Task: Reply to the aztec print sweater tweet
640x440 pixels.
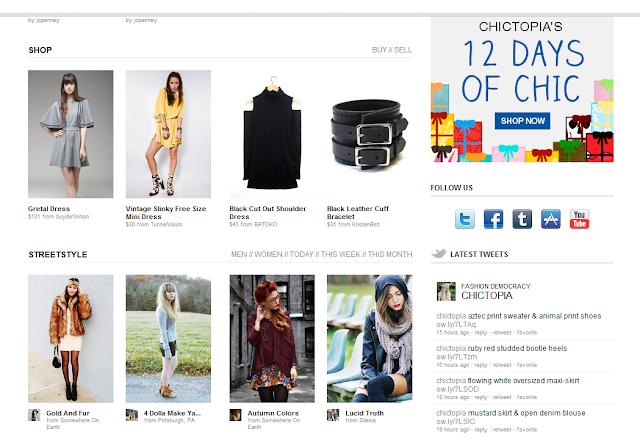Action: [481, 333]
